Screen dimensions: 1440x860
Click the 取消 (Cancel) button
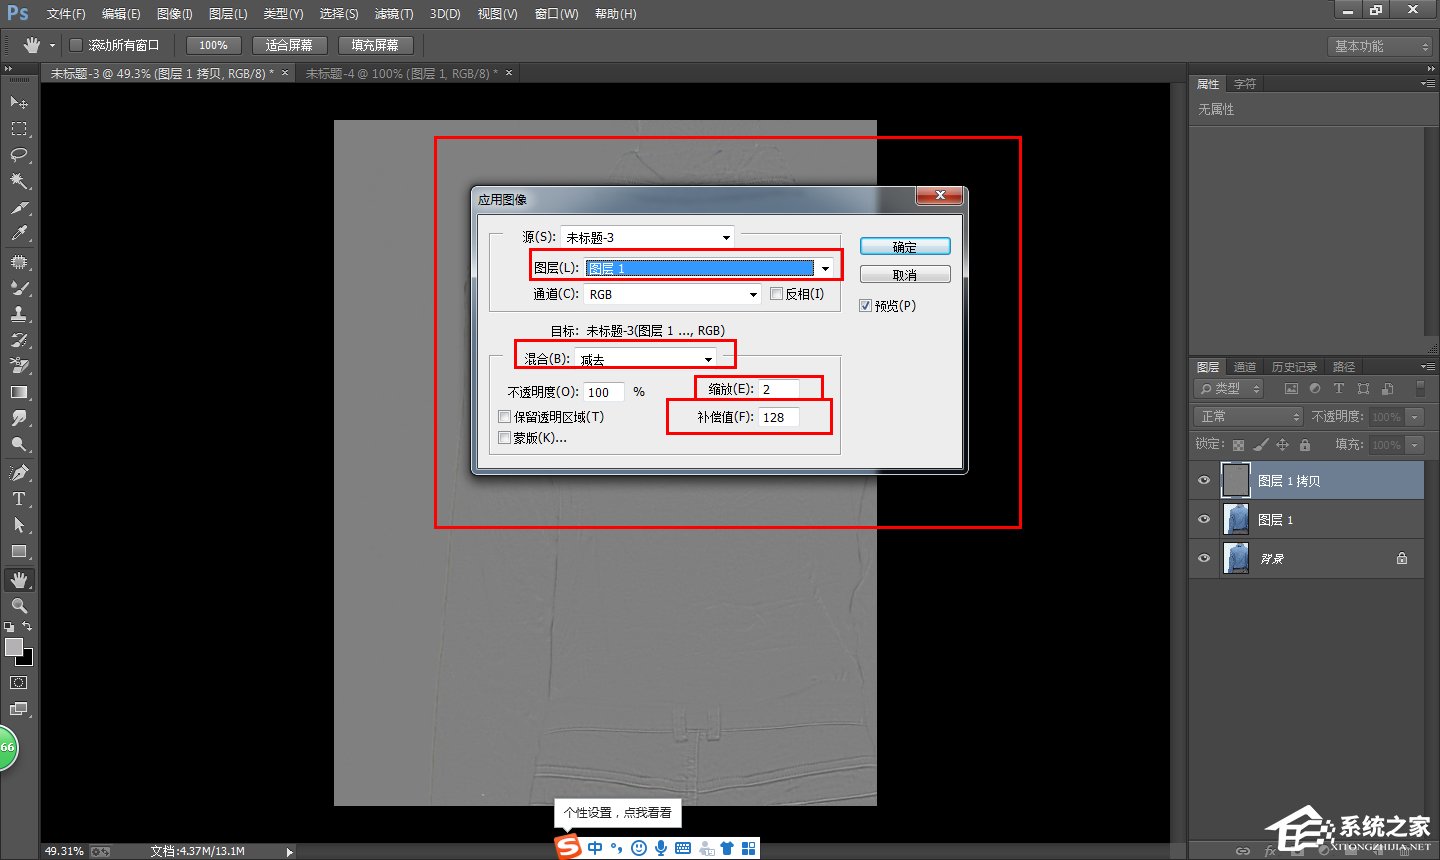point(904,275)
